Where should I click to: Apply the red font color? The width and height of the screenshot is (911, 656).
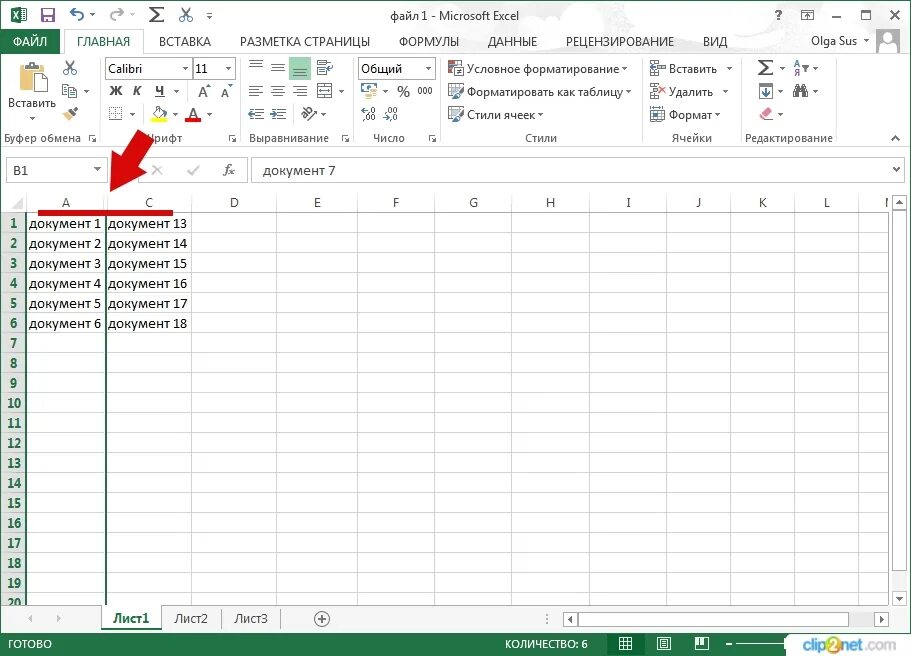click(193, 114)
